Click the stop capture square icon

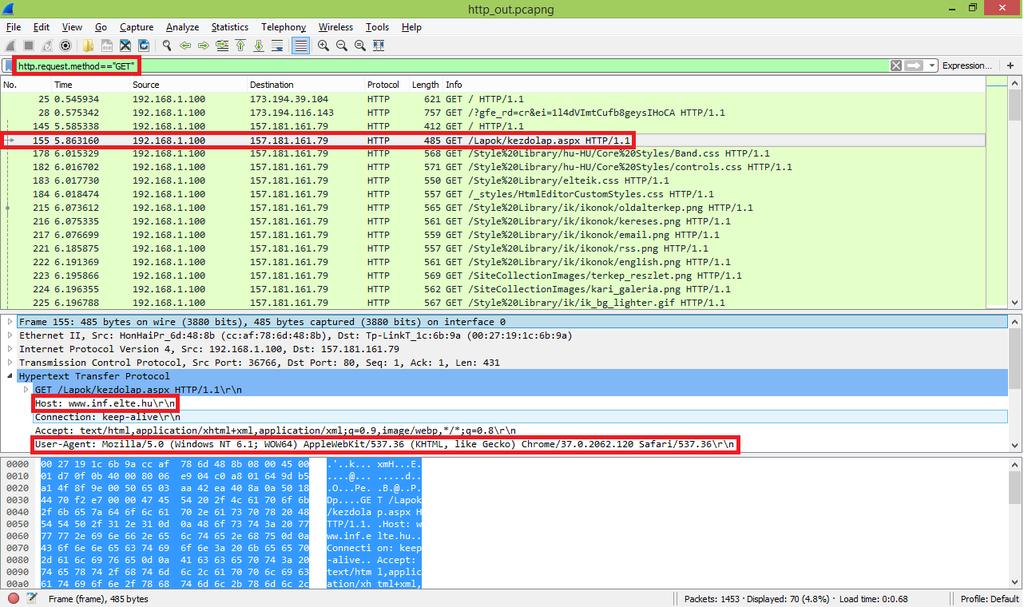29,46
